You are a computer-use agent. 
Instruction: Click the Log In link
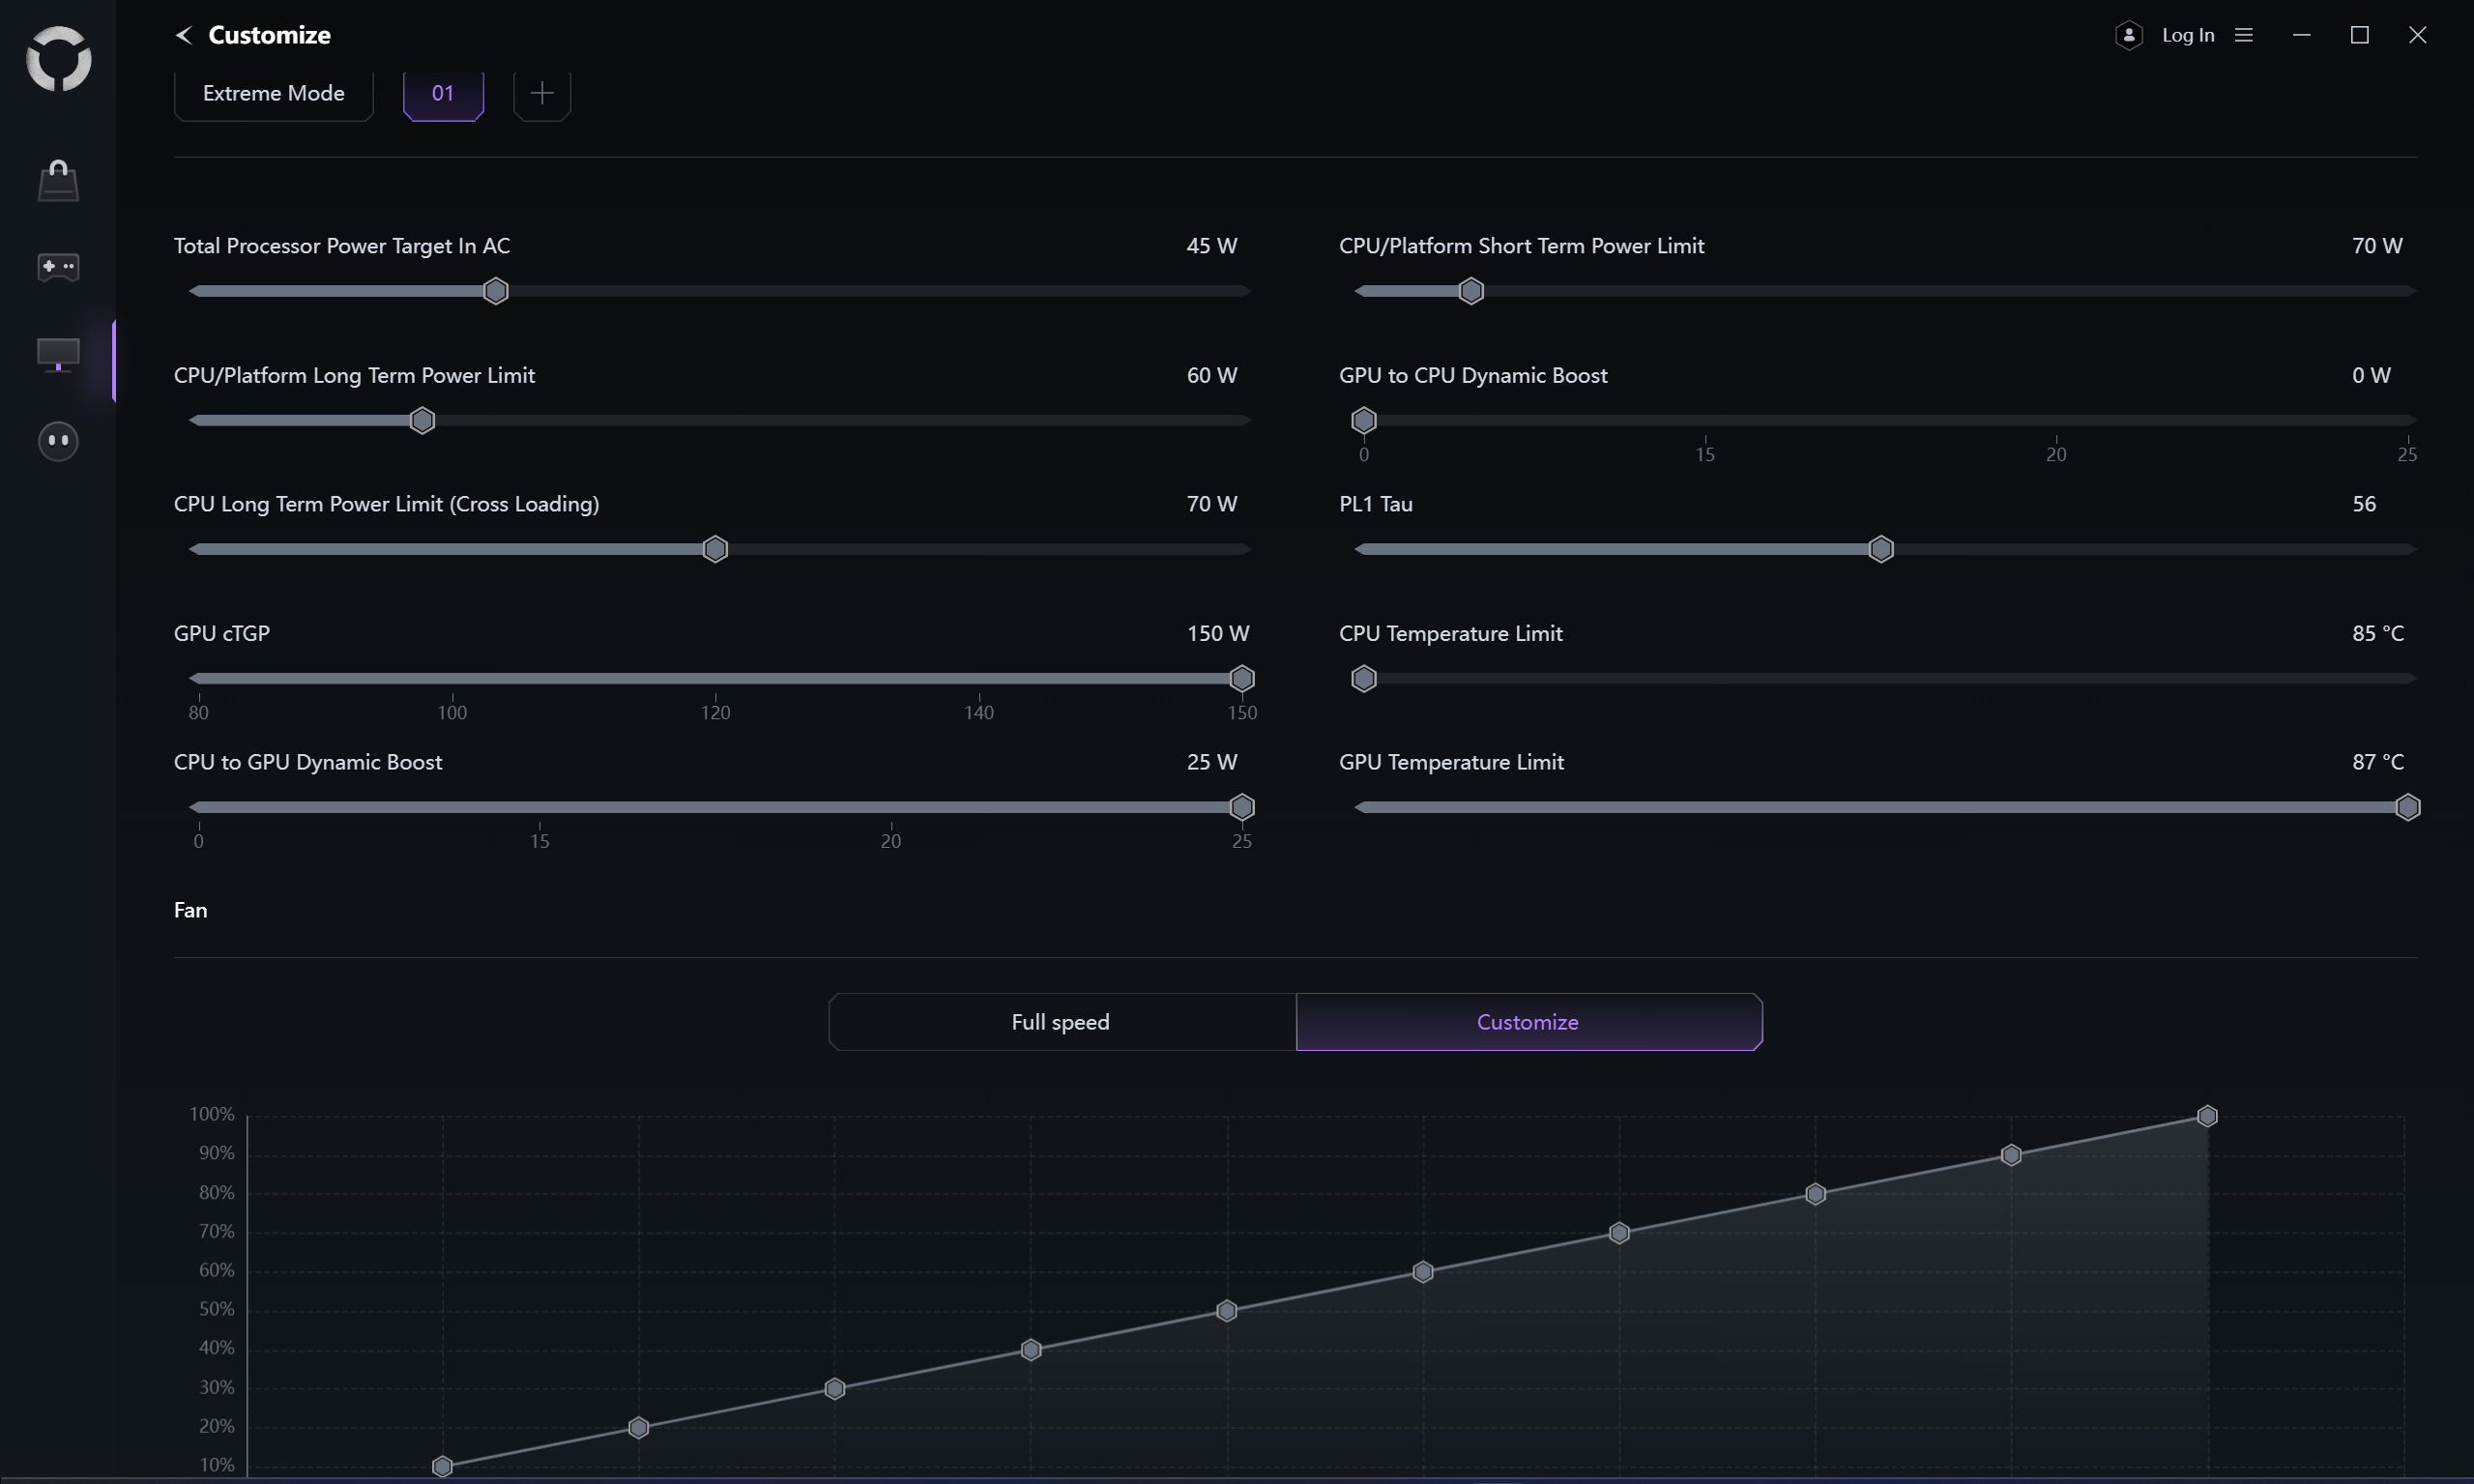point(2187,35)
